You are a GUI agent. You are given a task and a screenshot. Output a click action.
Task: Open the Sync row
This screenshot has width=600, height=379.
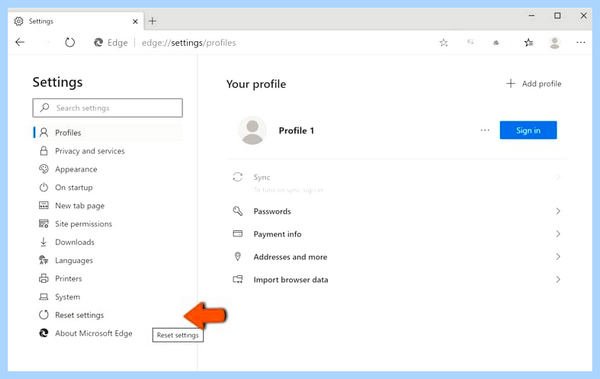tap(397, 182)
